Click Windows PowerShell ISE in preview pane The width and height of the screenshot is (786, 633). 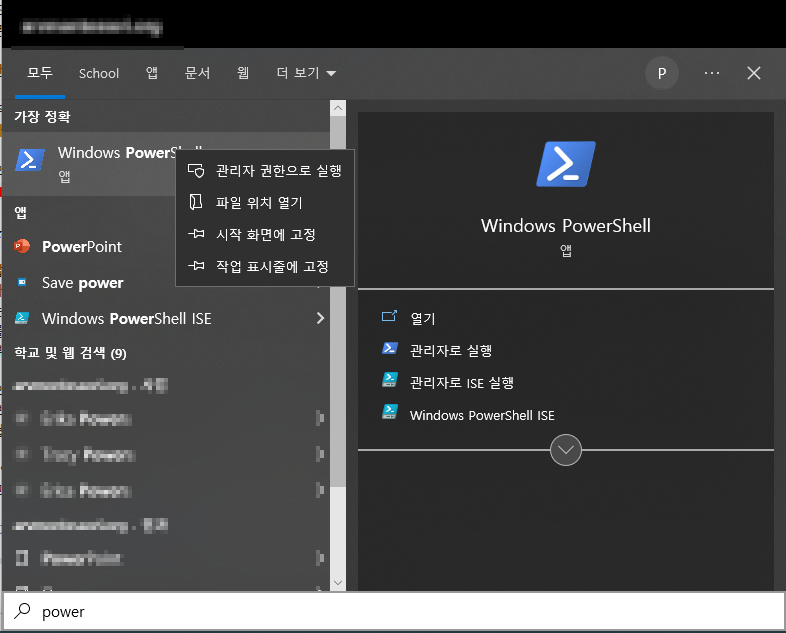click(482, 415)
